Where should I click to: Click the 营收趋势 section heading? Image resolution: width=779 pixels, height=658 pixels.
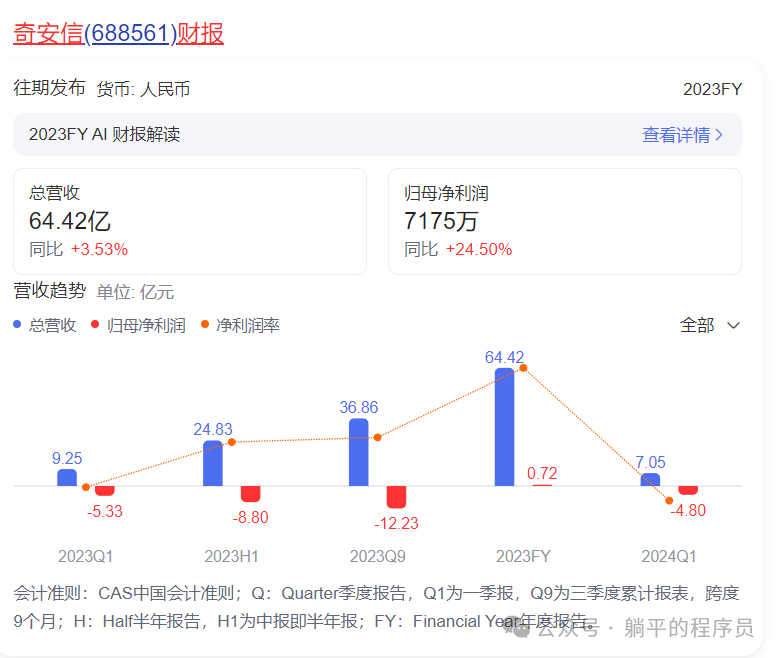50,291
